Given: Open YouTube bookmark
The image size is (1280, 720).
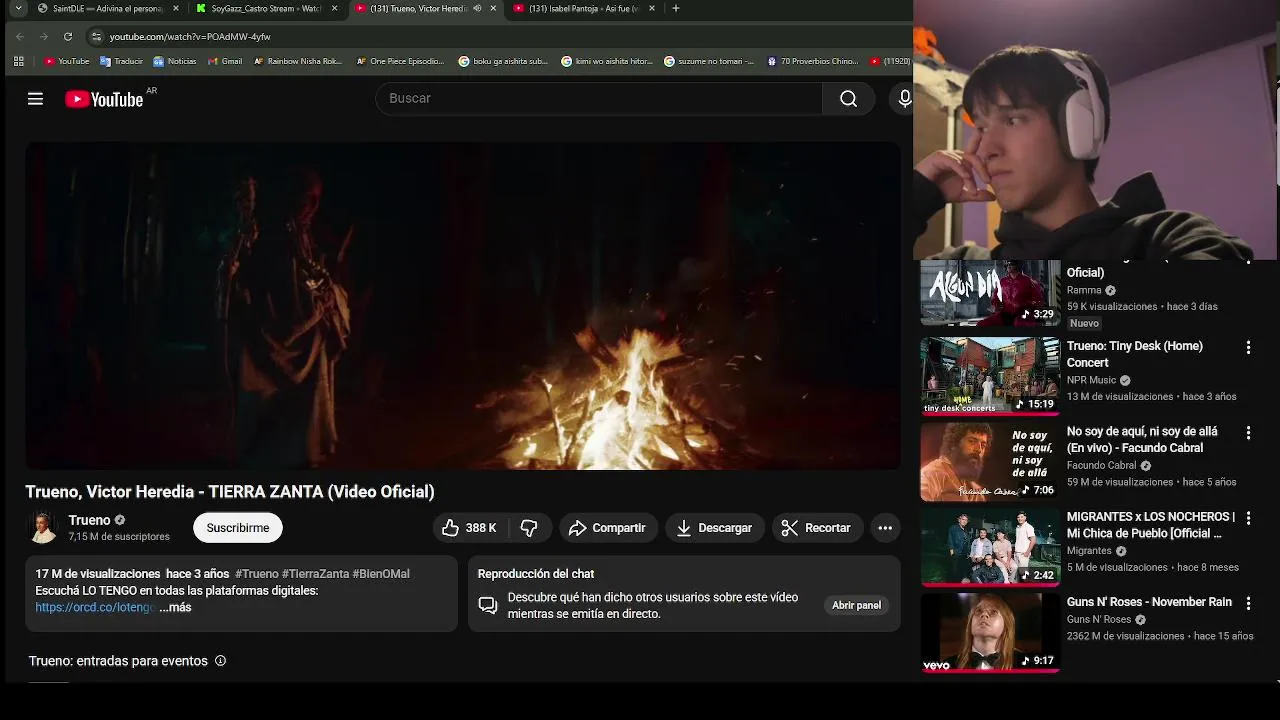Looking at the screenshot, I should (67, 61).
